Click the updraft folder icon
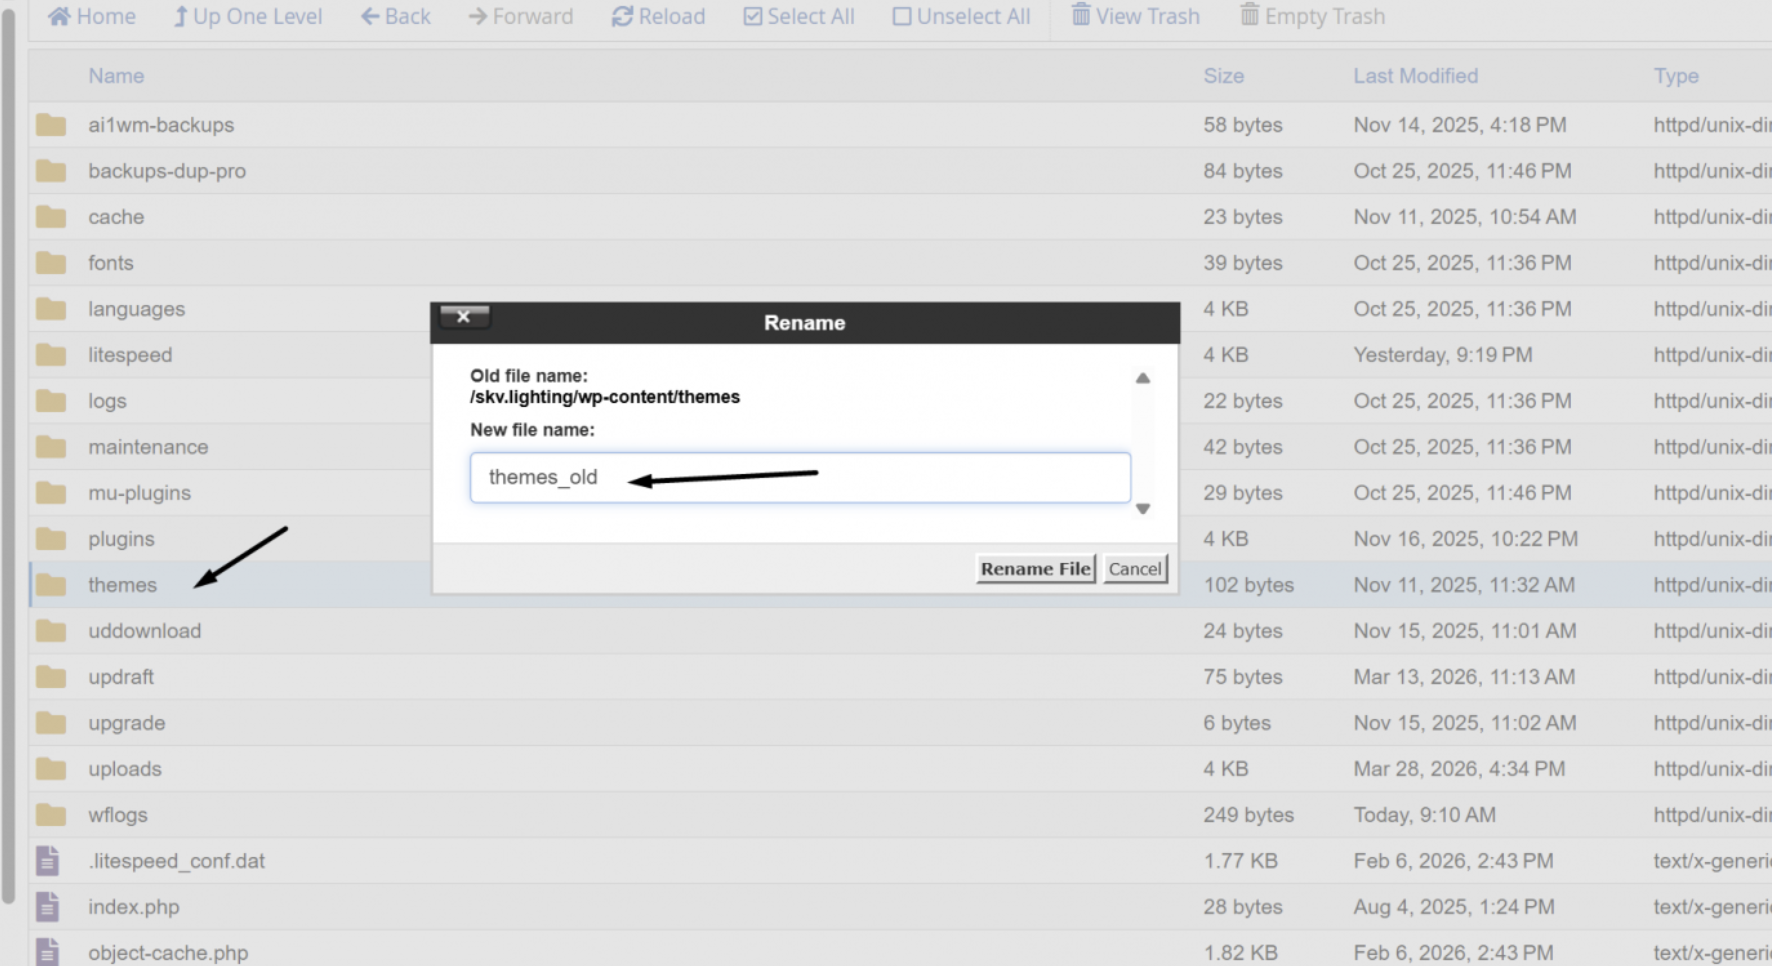The image size is (1772, 966). (x=51, y=677)
